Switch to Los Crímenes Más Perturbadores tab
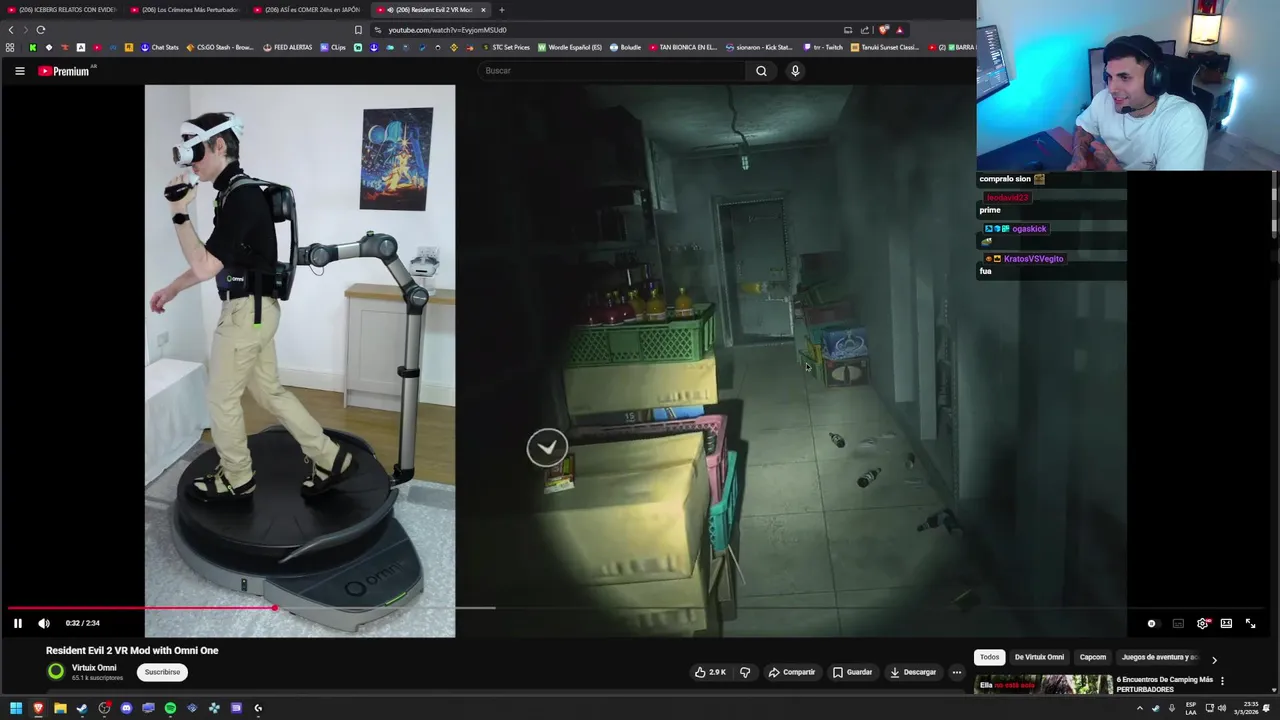This screenshot has height=720, width=1280. pos(185,10)
